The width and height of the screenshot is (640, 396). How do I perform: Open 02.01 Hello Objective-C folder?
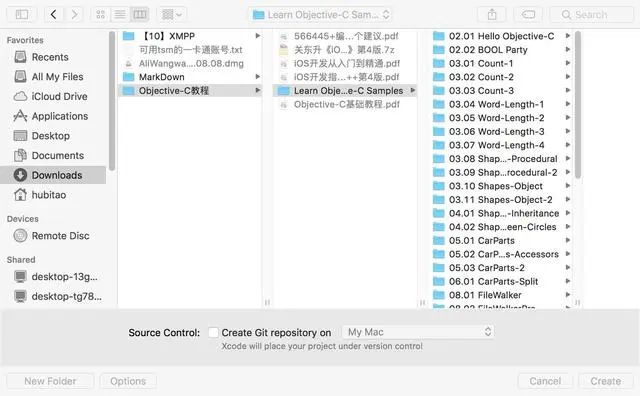[x=501, y=36]
